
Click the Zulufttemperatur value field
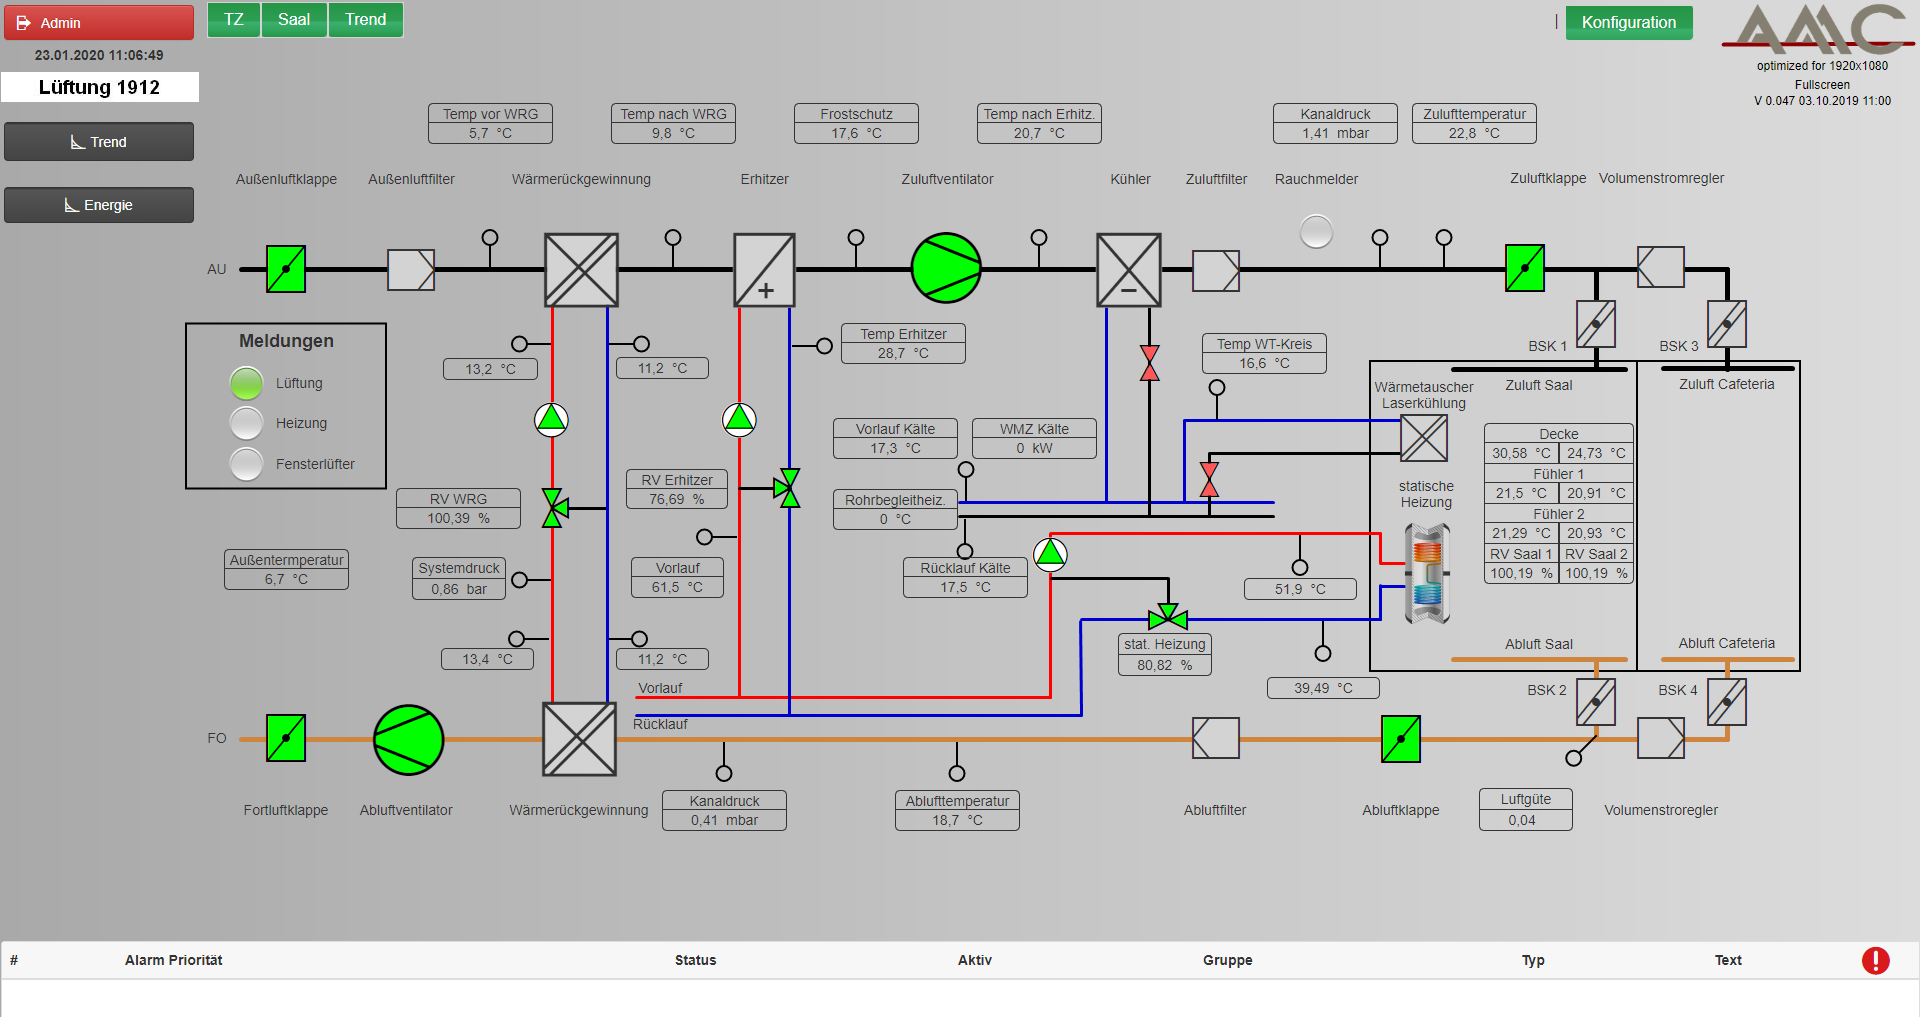(1473, 133)
